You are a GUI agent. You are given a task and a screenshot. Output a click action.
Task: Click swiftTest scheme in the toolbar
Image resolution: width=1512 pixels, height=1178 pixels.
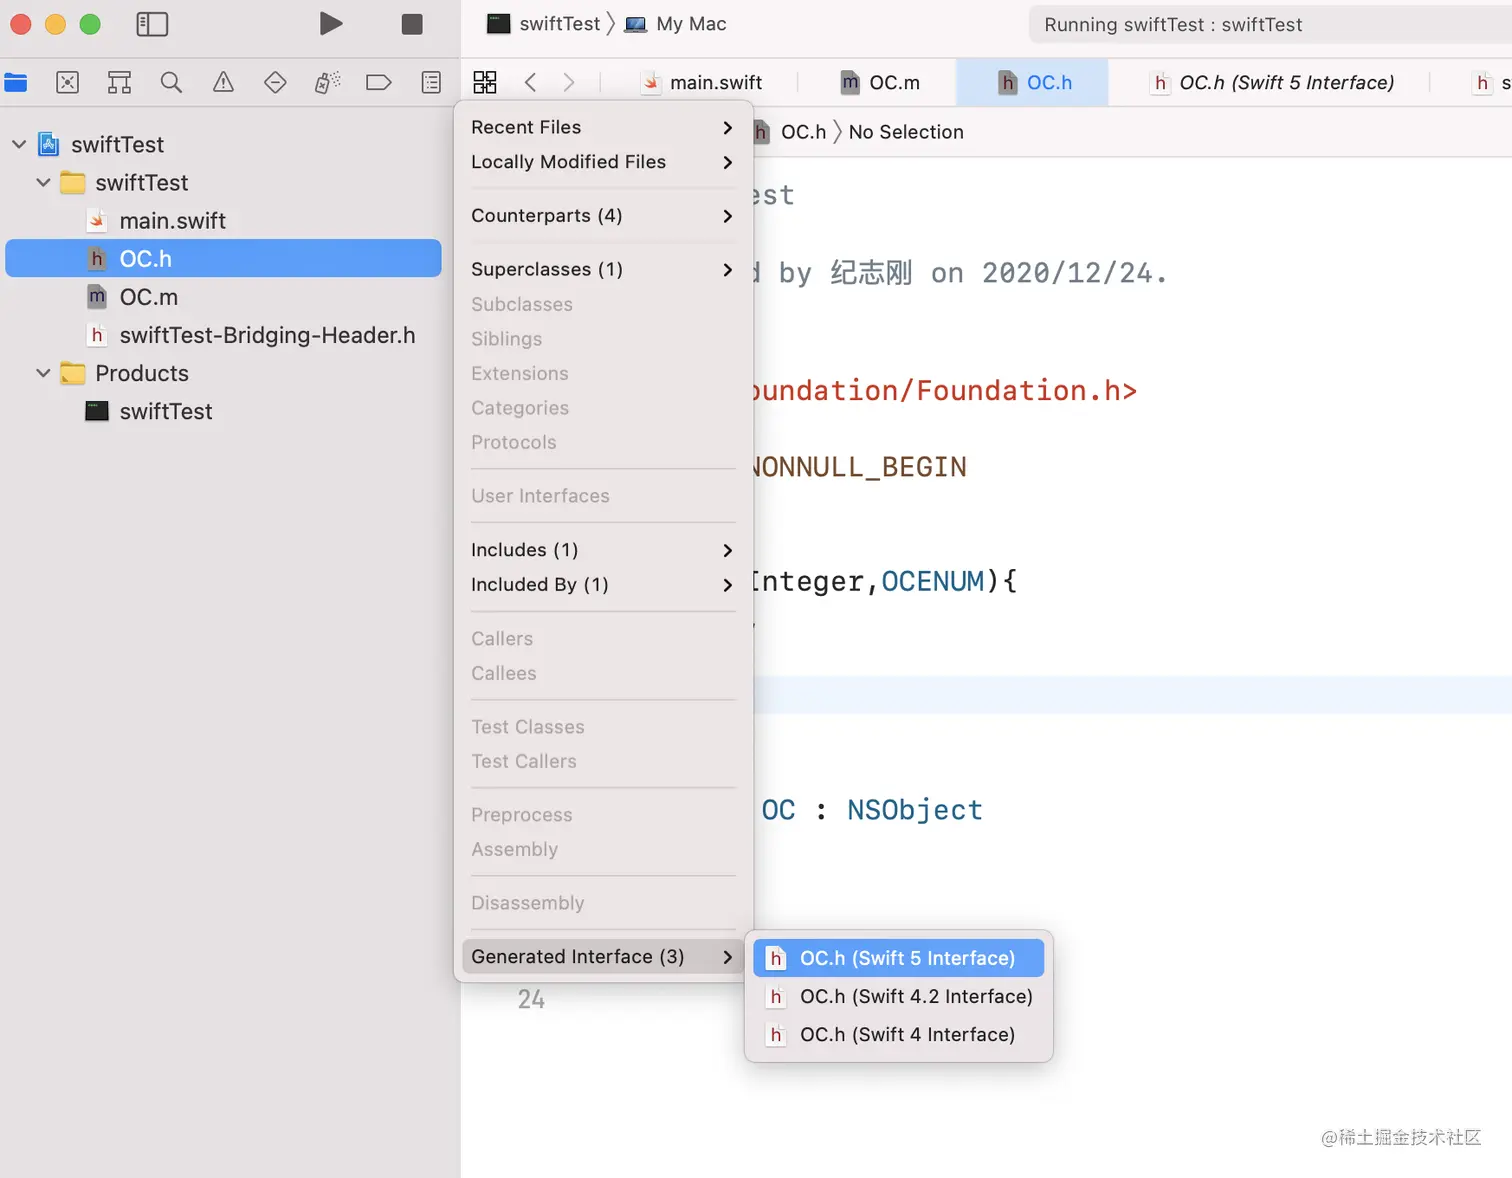click(543, 24)
